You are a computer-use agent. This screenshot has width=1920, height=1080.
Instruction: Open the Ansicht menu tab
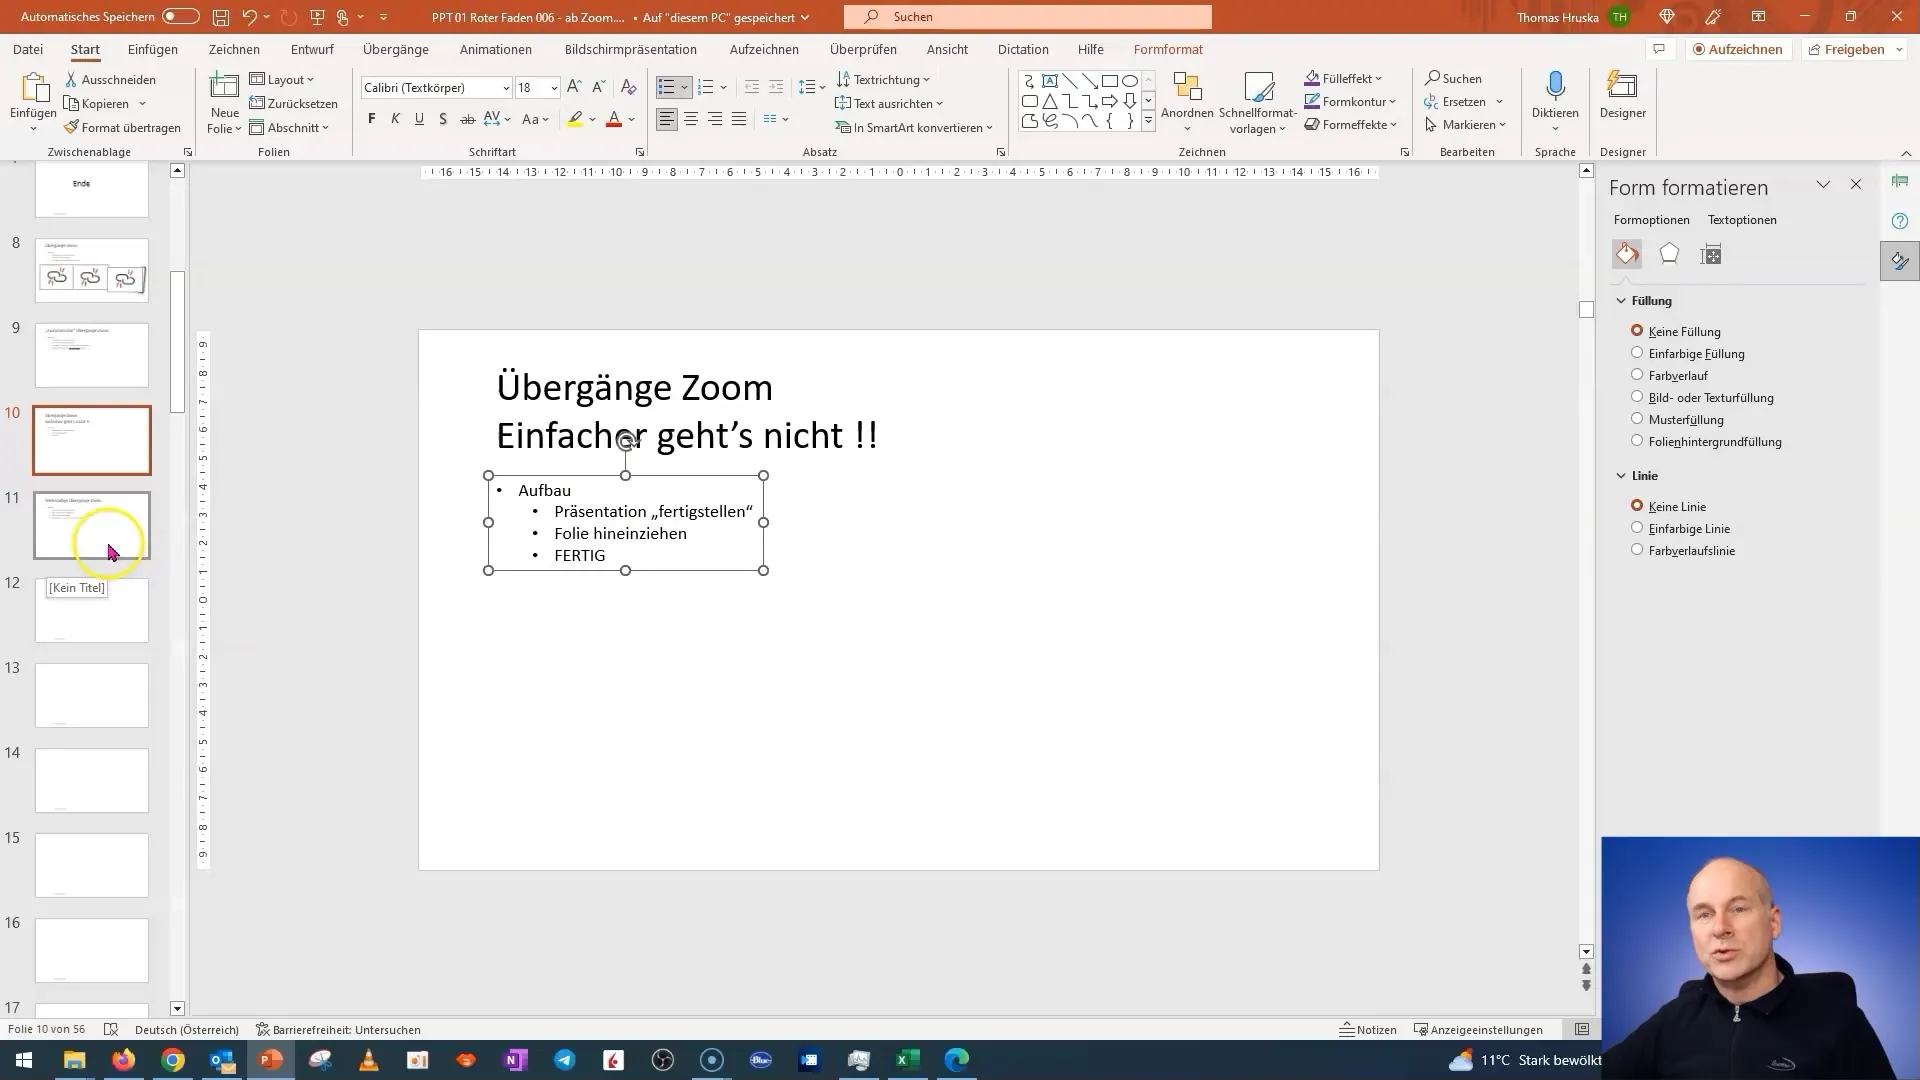[947, 49]
